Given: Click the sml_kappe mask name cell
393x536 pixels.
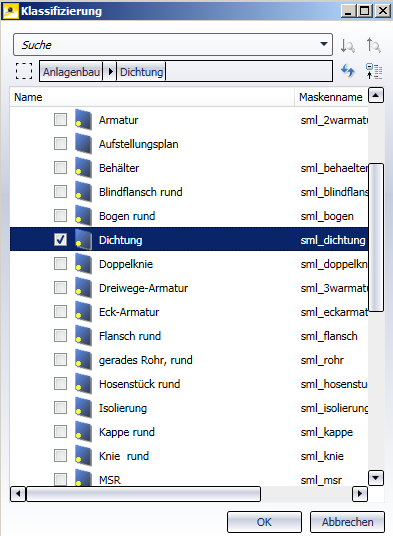Looking at the screenshot, I should (326, 432).
